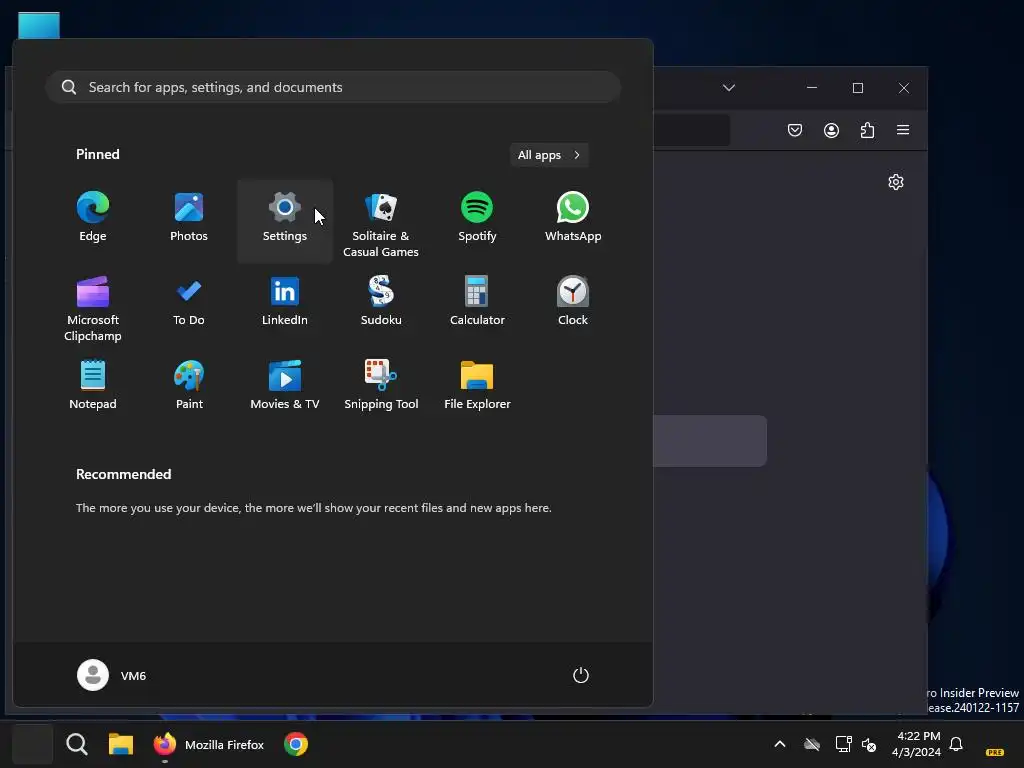Click the All apps button
Viewport: 1024px width, 768px height.
[x=549, y=155]
